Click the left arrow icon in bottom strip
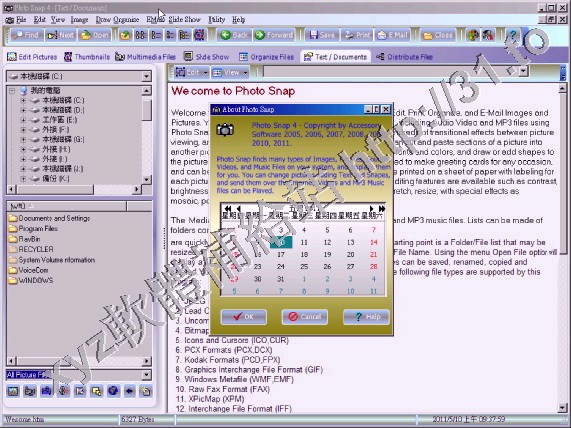 [130, 391]
